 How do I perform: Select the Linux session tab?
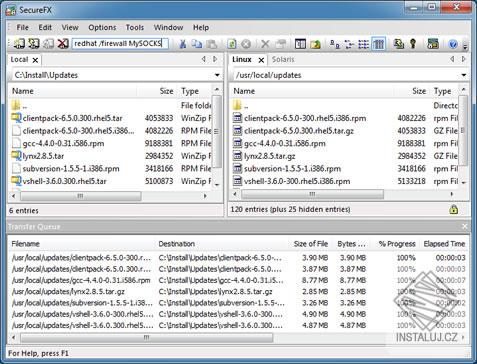coord(242,59)
